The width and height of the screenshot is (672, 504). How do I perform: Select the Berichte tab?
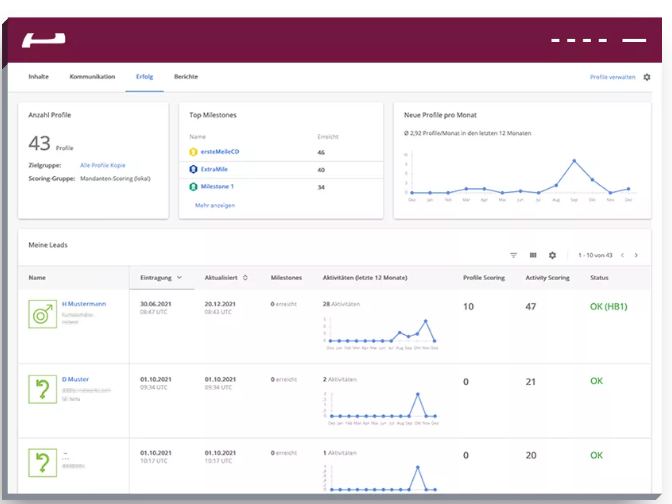coord(186,77)
